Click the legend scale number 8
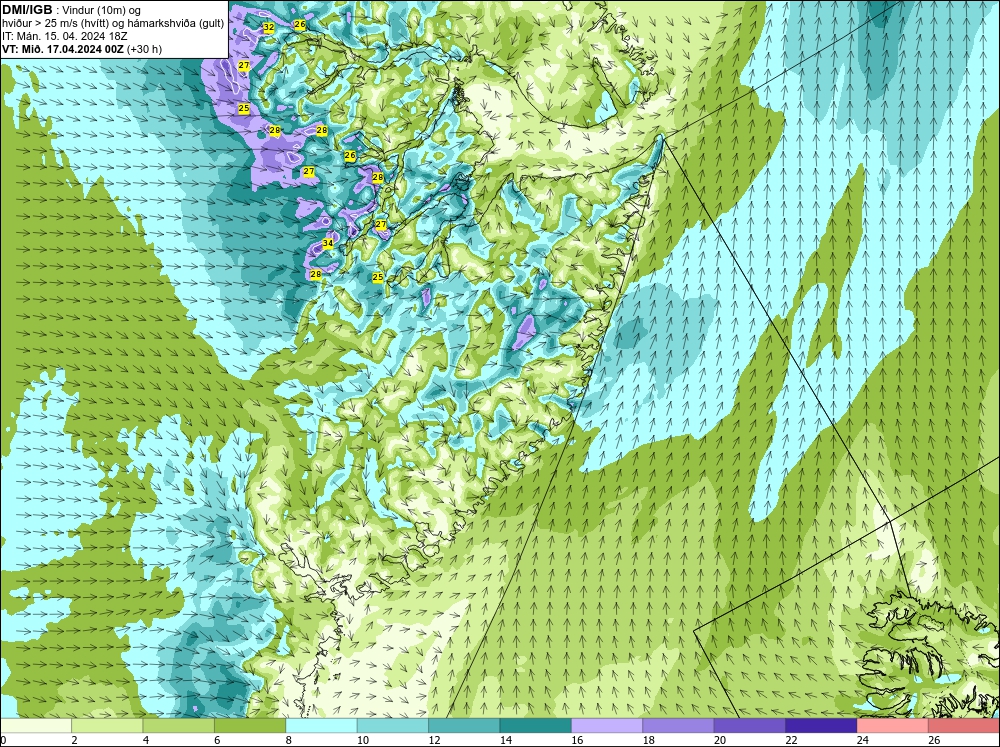Screen dimensions: 1000x747 [289, 740]
